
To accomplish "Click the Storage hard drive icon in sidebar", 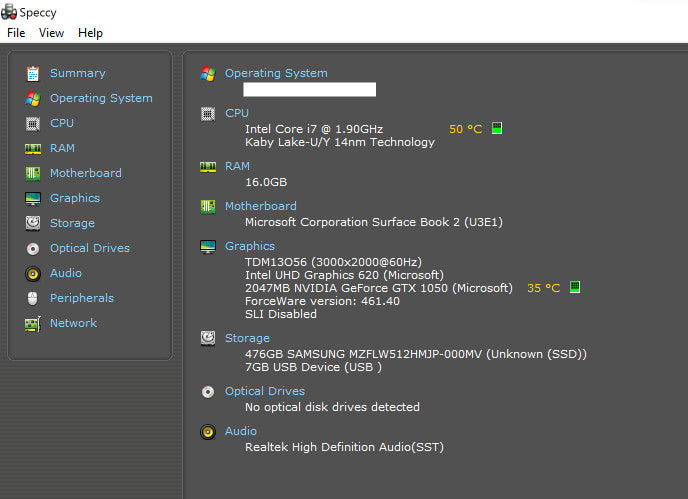I will 33,223.
